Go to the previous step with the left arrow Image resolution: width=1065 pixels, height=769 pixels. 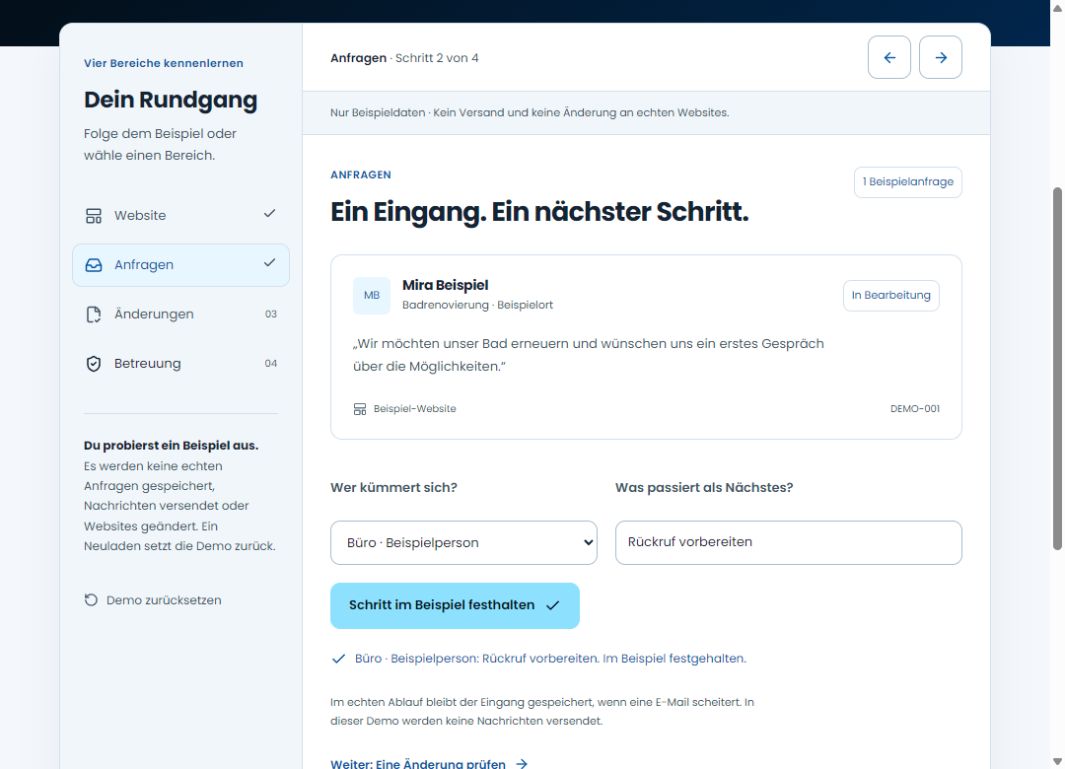click(x=888, y=58)
